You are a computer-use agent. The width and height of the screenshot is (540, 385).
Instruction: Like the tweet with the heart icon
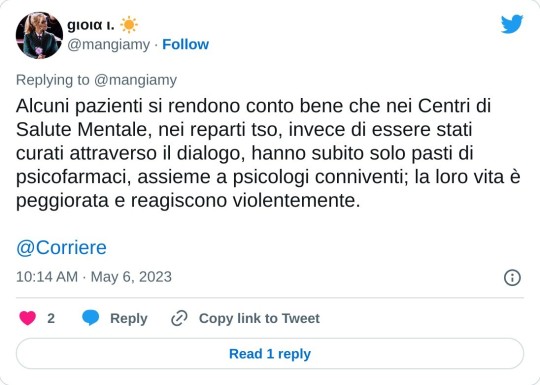(28, 318)
